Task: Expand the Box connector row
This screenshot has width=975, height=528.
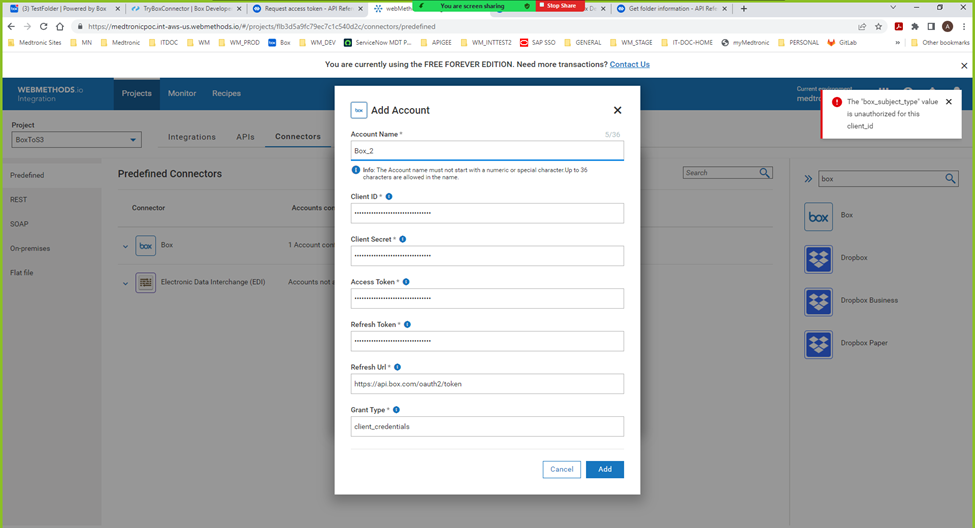Action: 125,246
